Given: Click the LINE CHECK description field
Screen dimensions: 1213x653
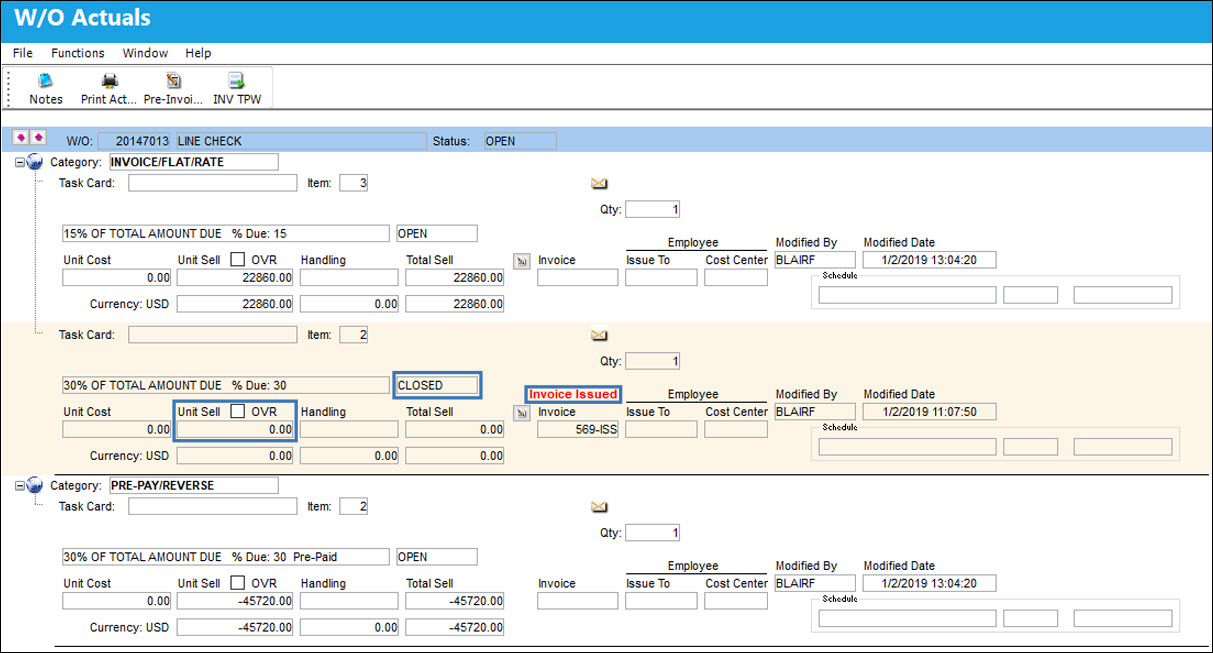Looking at the screenshot, I should click(300, 141).
